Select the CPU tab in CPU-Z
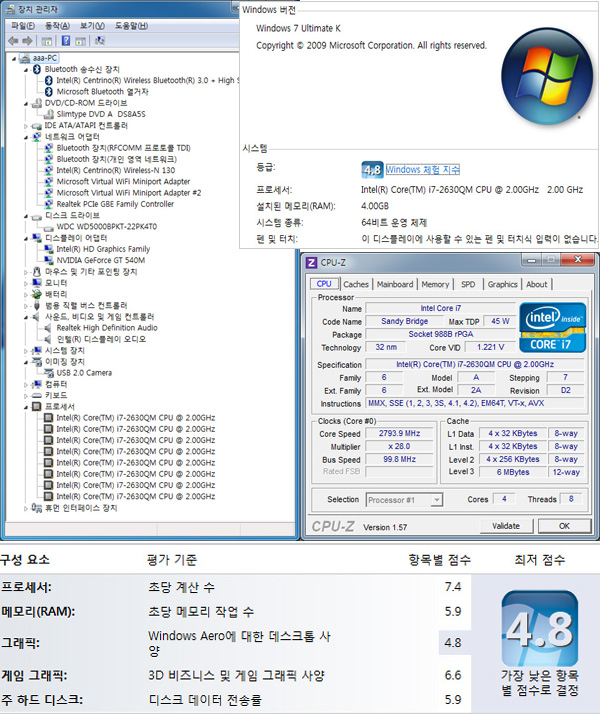Image resolution: width=600 pixels, height=717 pixels. click(x=324, y=284)
